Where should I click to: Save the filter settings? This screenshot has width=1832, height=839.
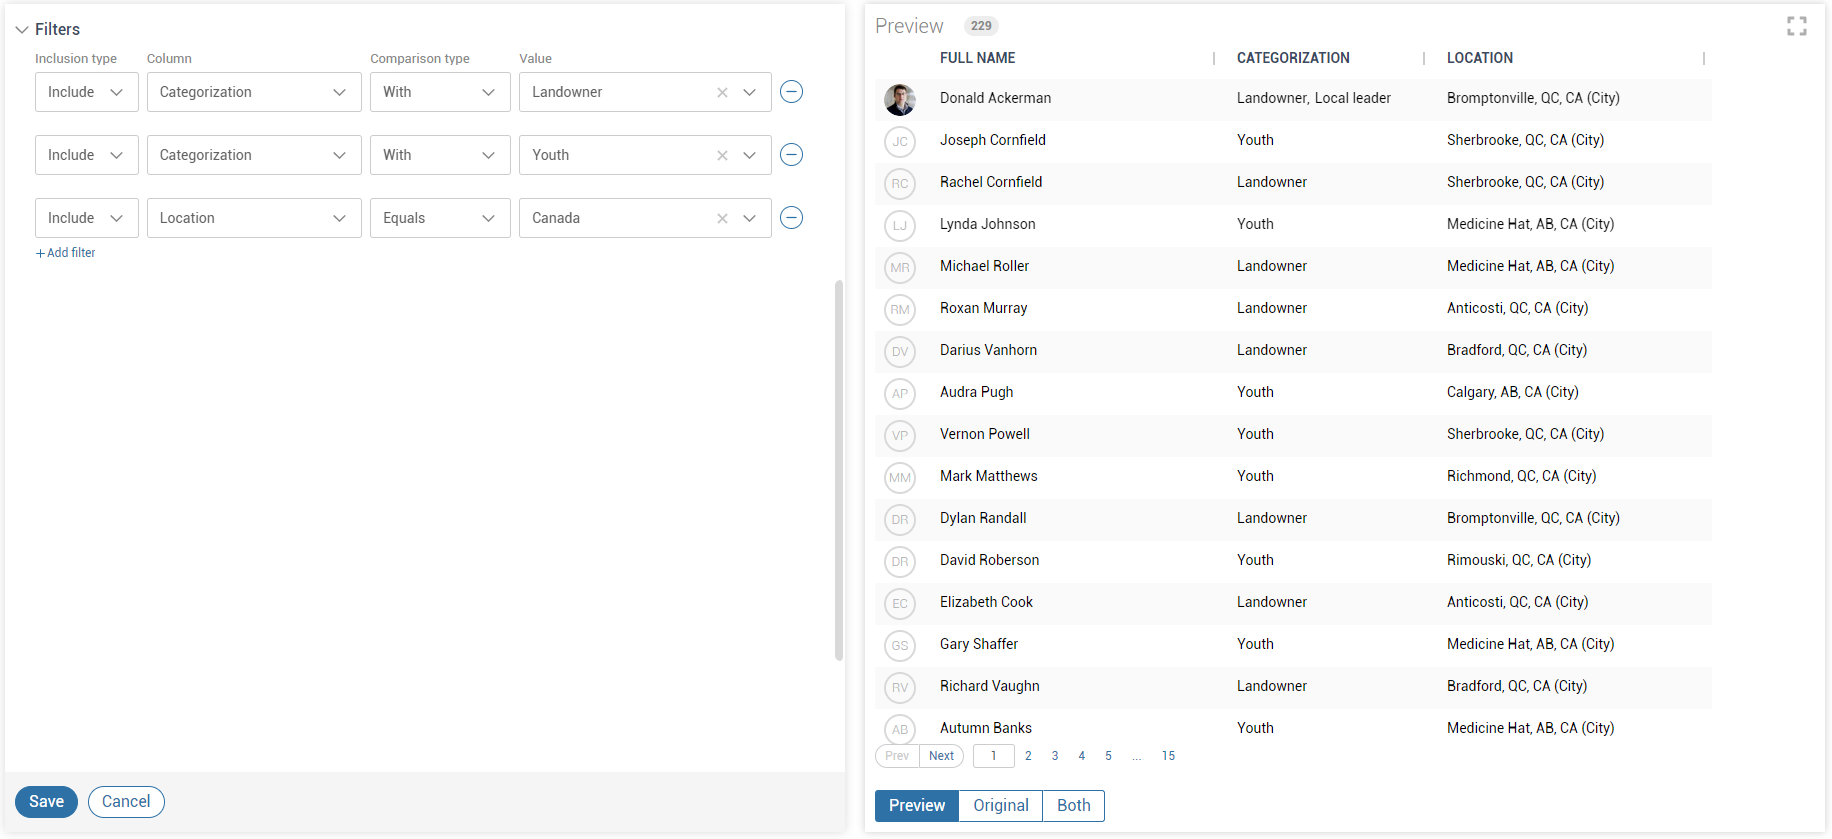[46, 802]
